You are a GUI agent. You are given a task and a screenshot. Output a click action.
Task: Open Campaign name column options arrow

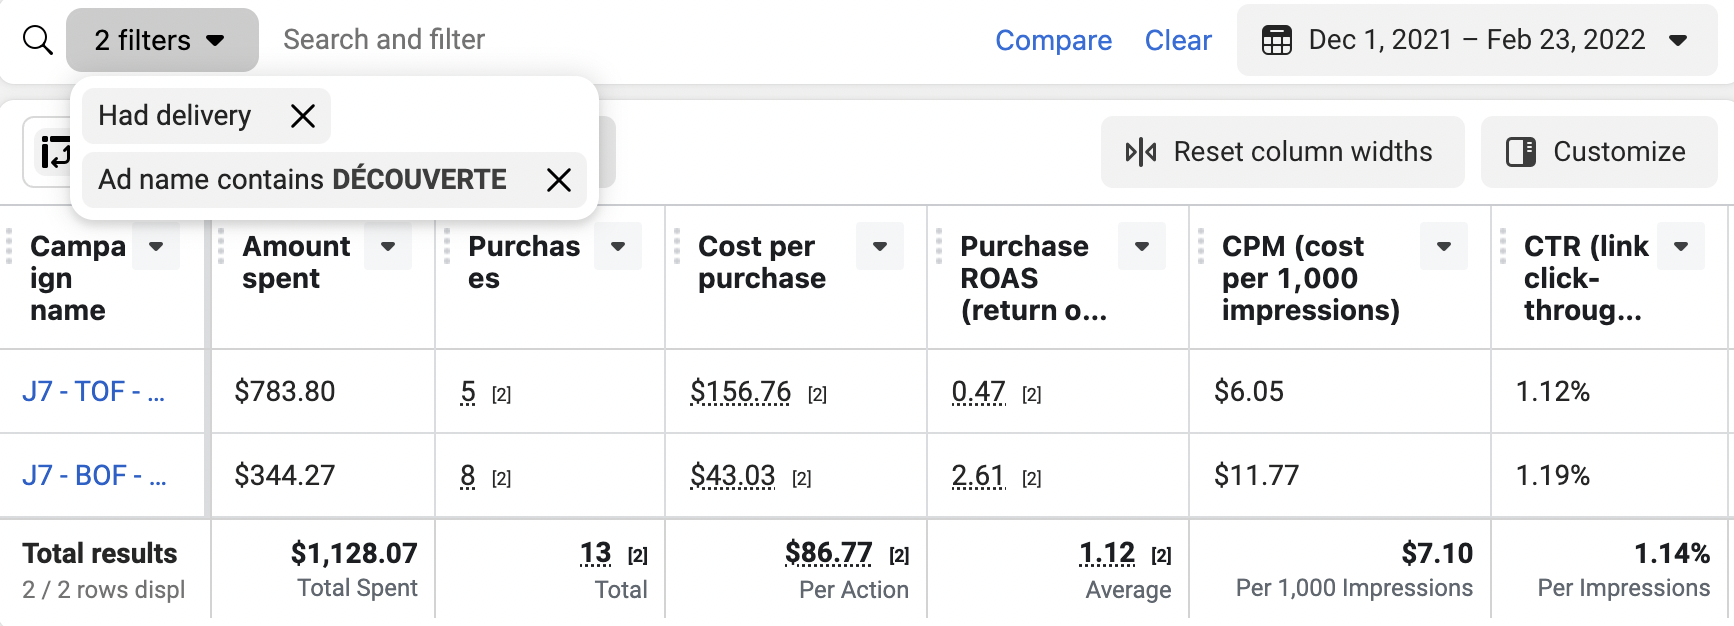[156, 246]
